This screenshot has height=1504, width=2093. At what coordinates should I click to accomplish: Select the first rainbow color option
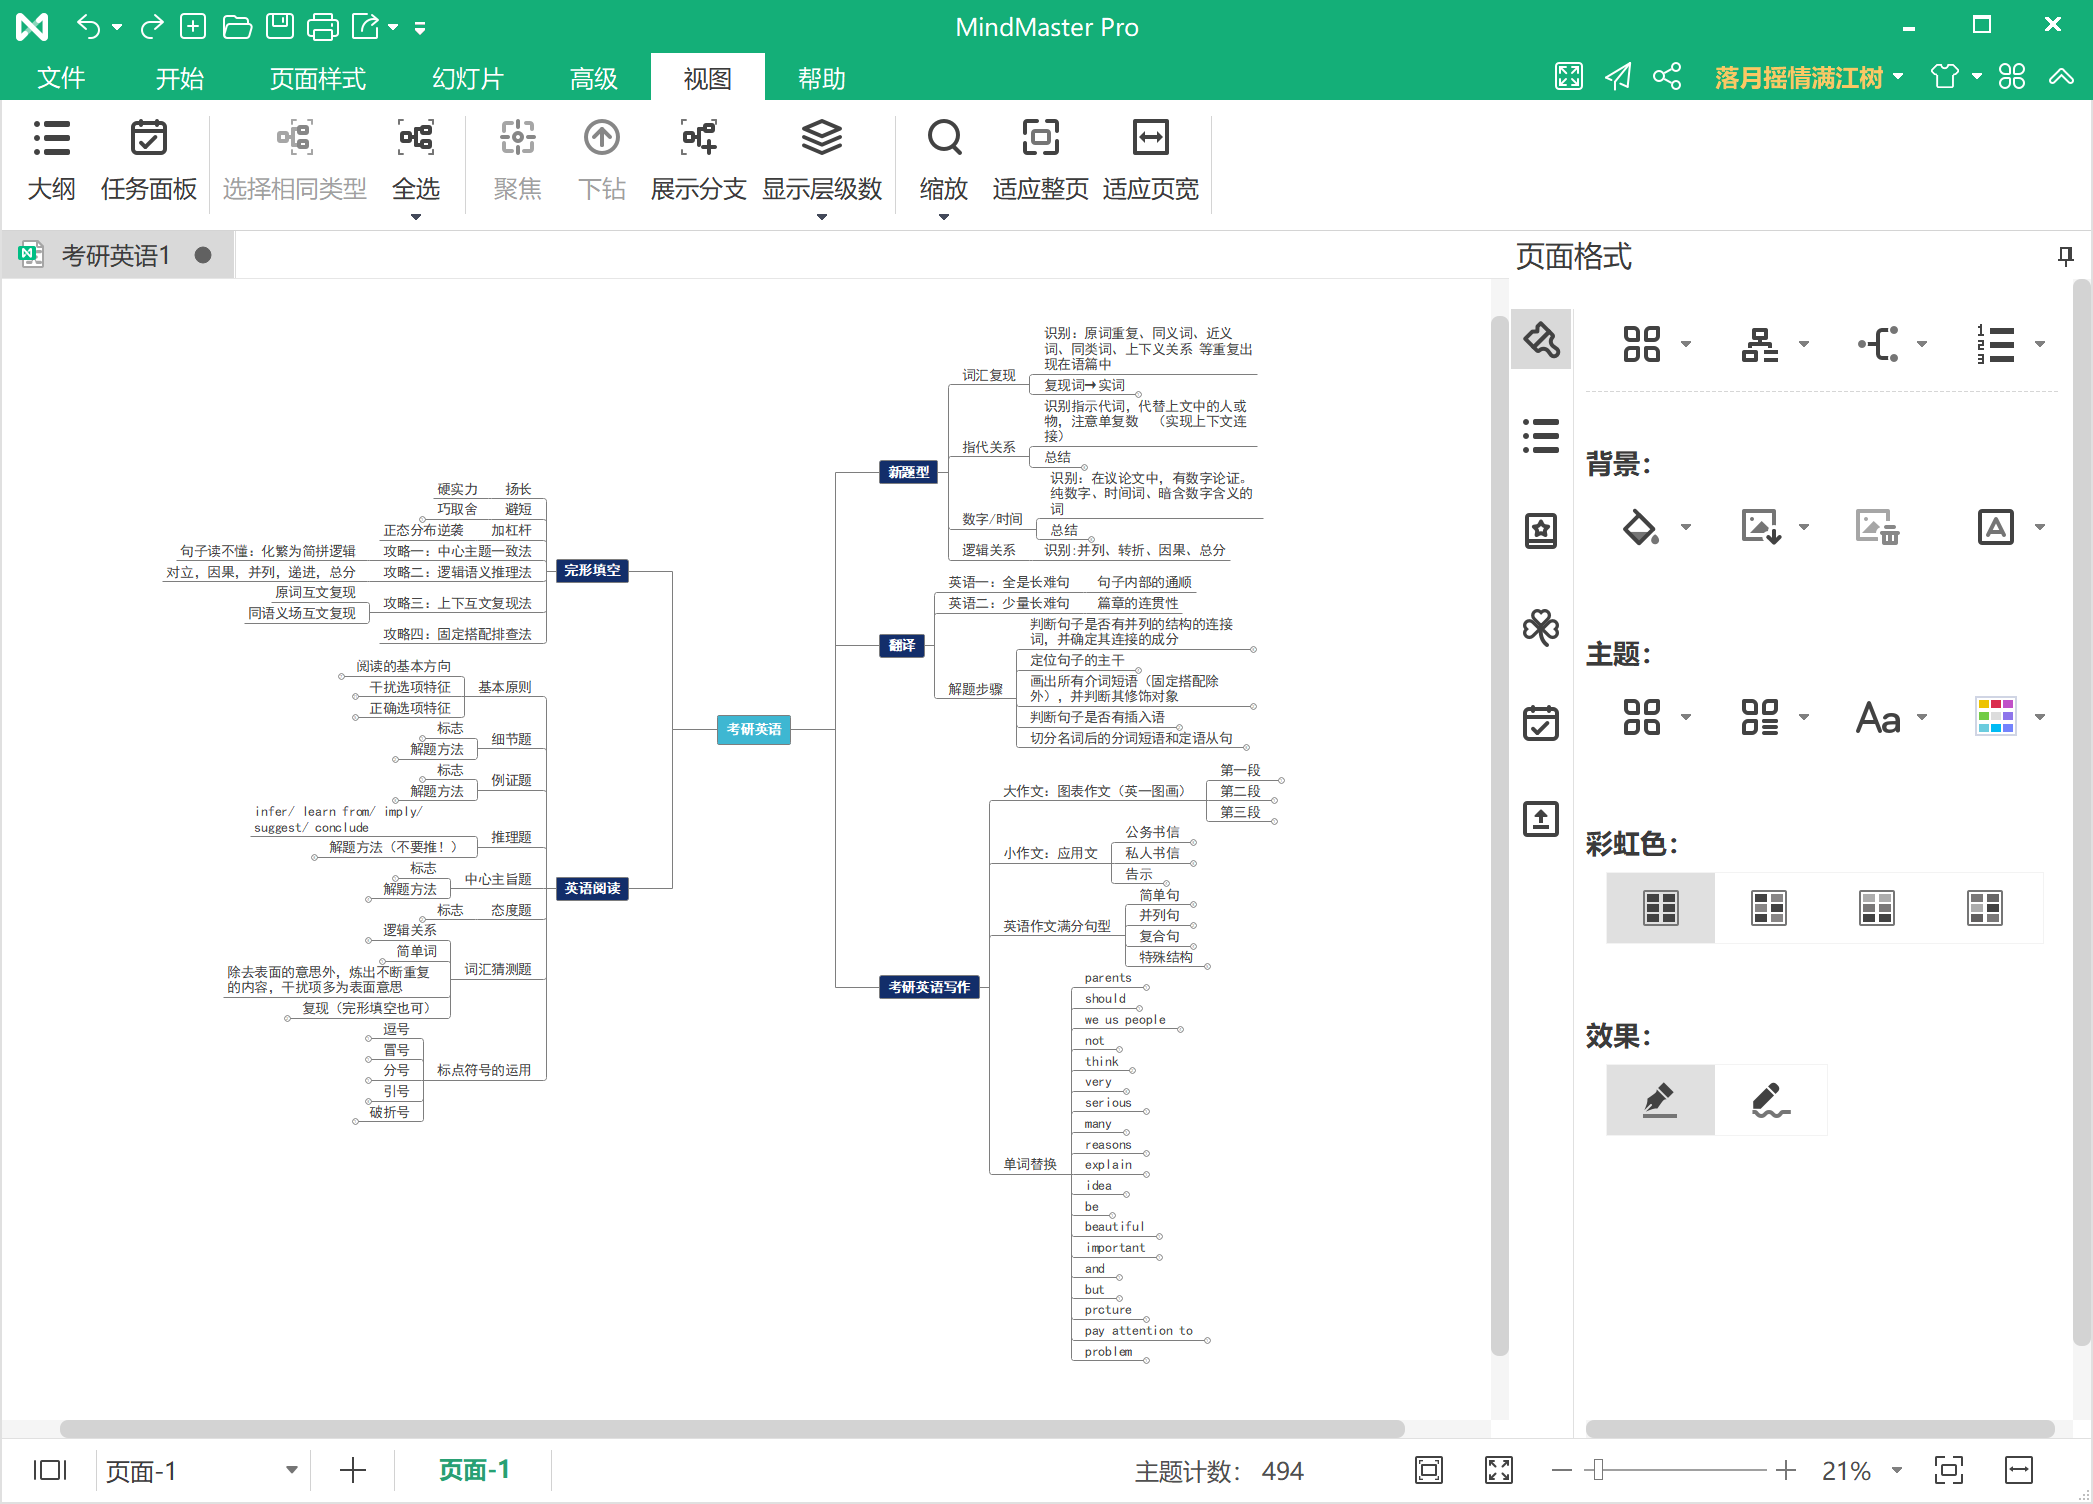point(1660,908)
